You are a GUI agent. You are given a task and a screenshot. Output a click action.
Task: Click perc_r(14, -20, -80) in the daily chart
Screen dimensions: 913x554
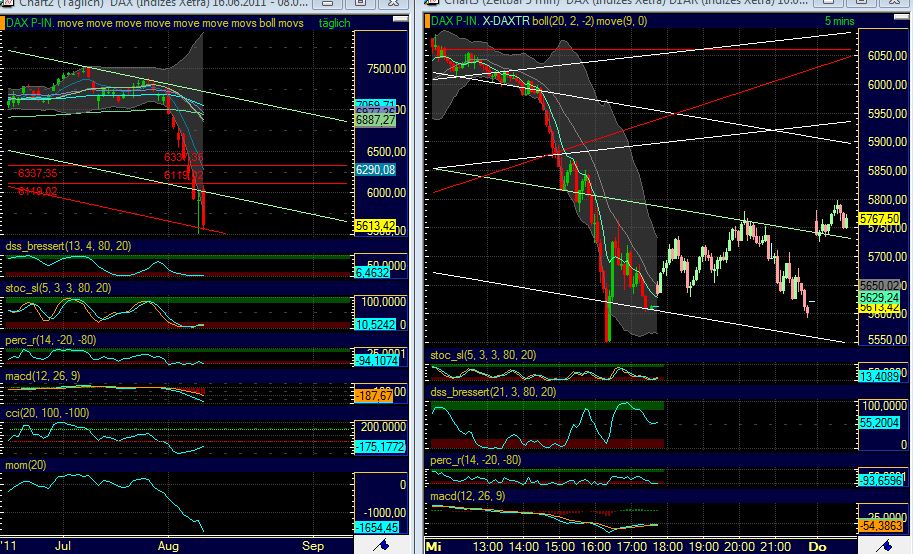pyautogui.click(x=51, y=340)
